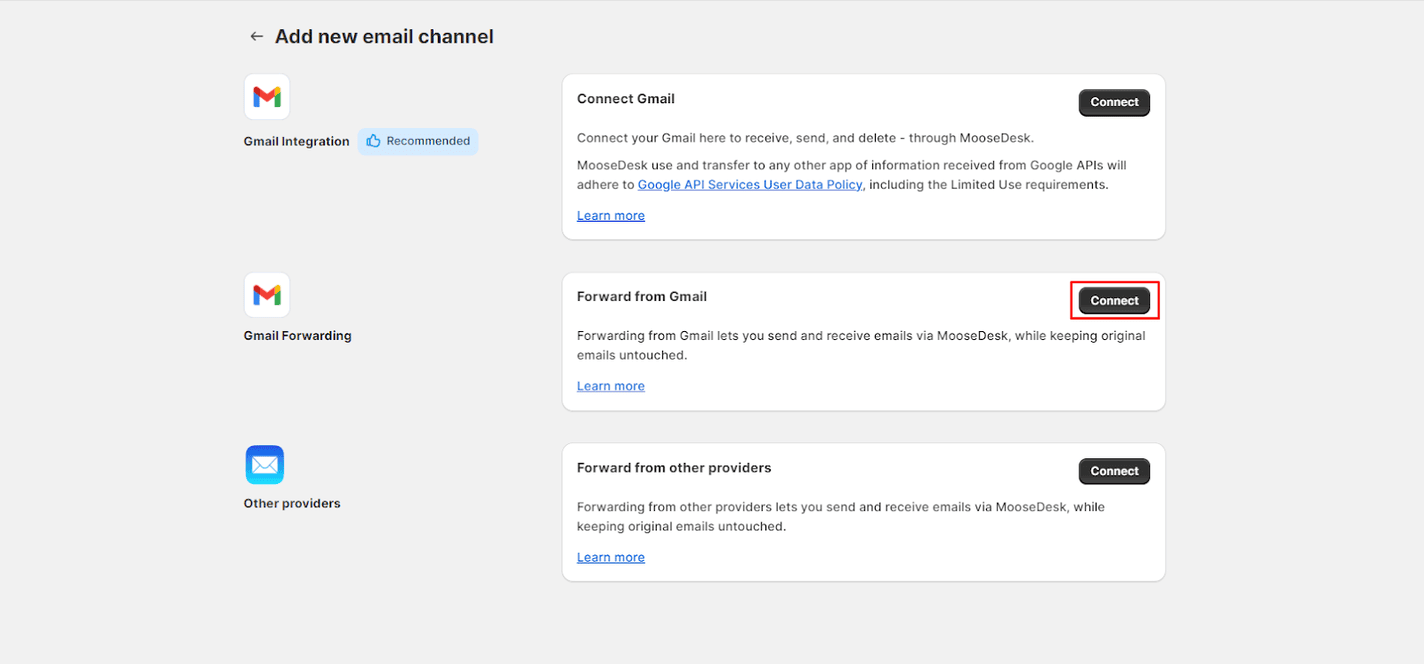Open Learn more under Forward from Gmail

click(x=611, y=386)
